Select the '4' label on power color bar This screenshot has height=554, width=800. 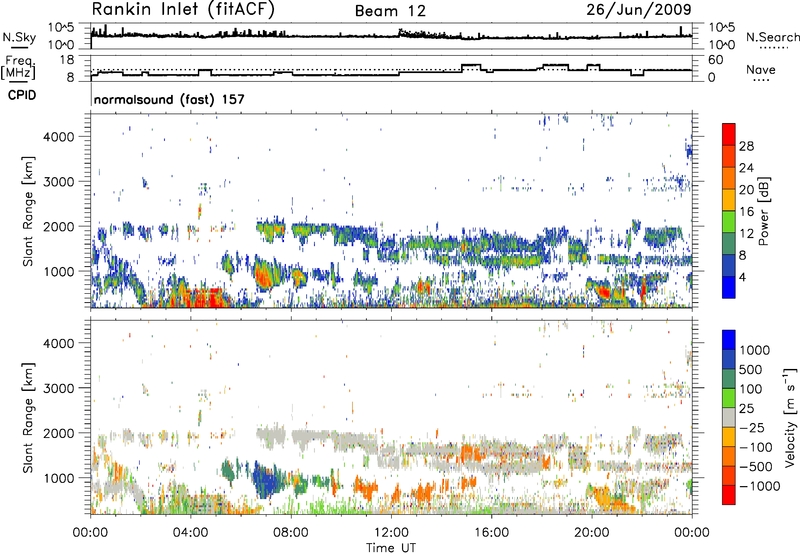coord(742,278)
